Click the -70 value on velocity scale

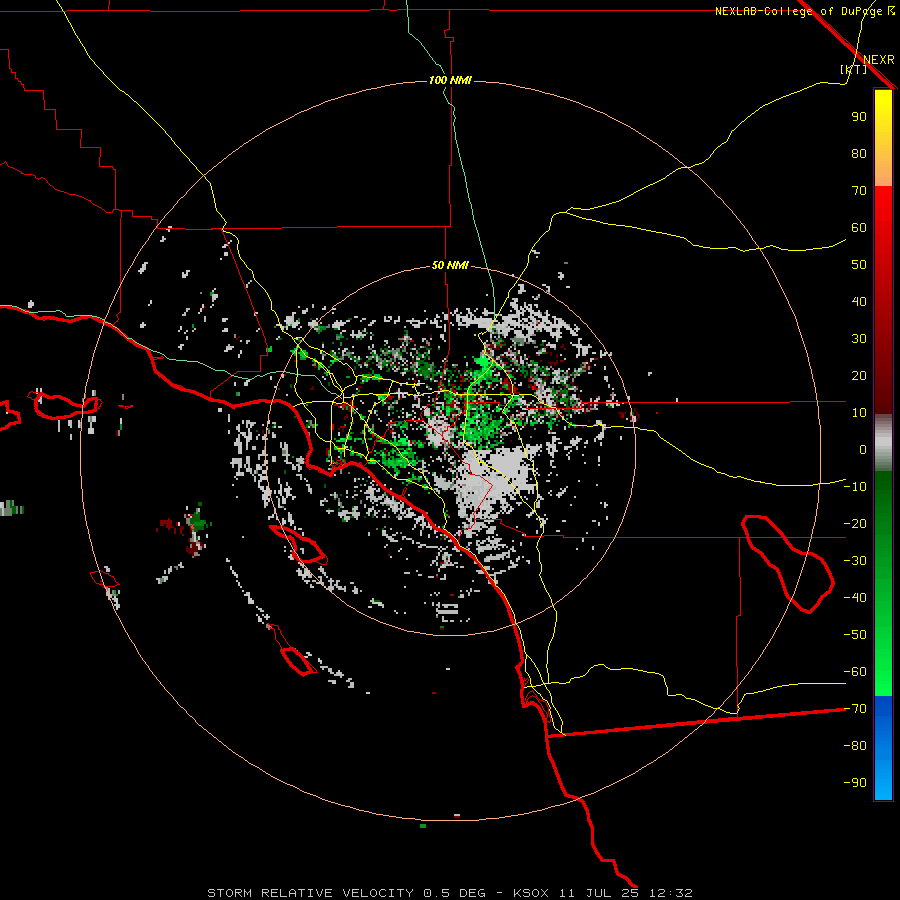coord(855,709)
